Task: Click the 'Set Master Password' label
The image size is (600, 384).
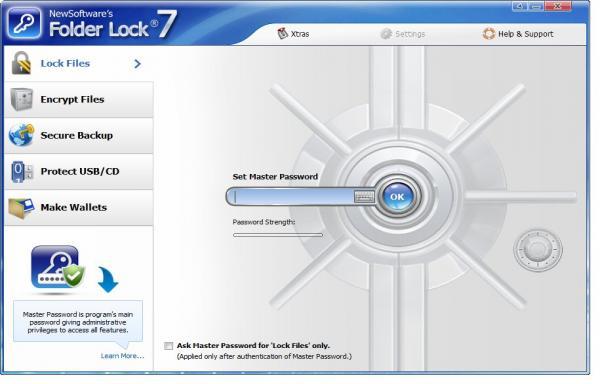Action: coord(276,177)
